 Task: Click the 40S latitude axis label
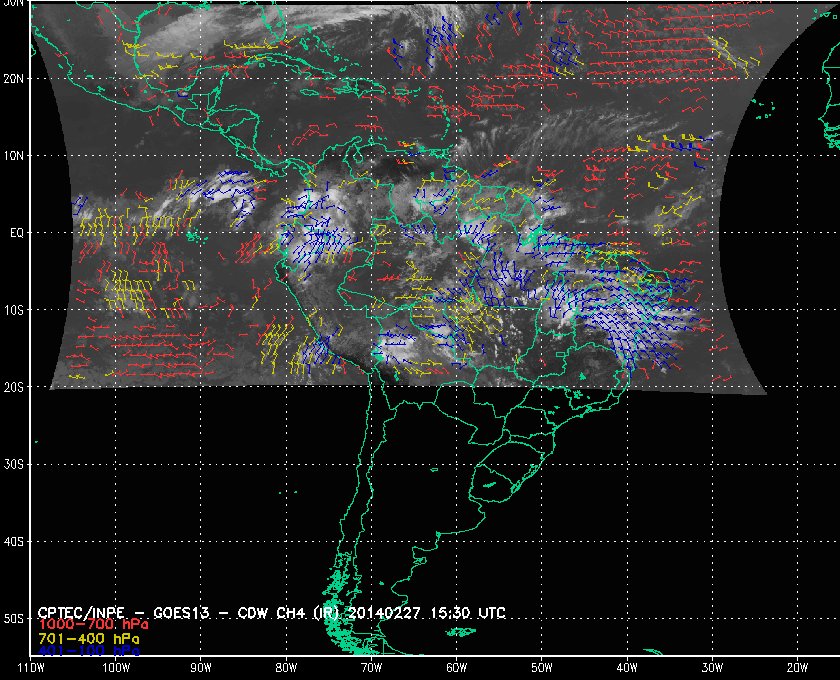(13, 541)
